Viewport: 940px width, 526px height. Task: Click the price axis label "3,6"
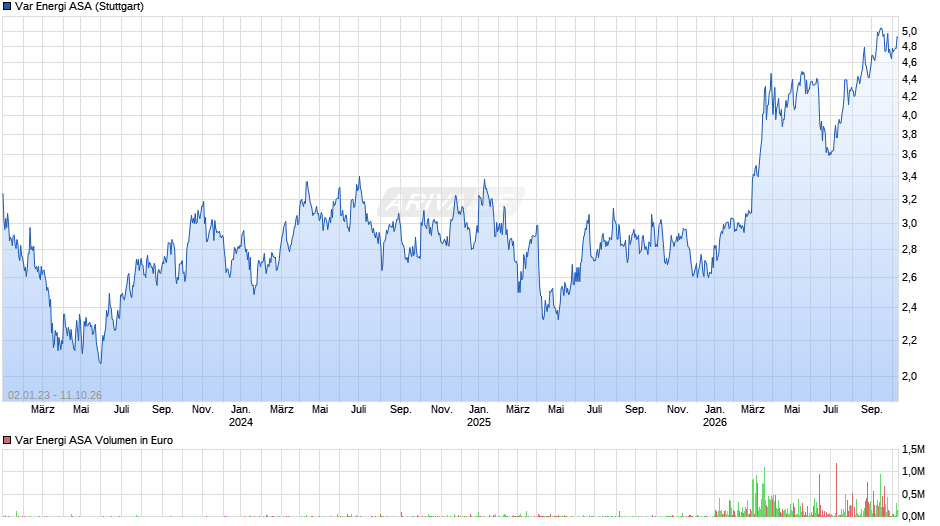(909, 155)
